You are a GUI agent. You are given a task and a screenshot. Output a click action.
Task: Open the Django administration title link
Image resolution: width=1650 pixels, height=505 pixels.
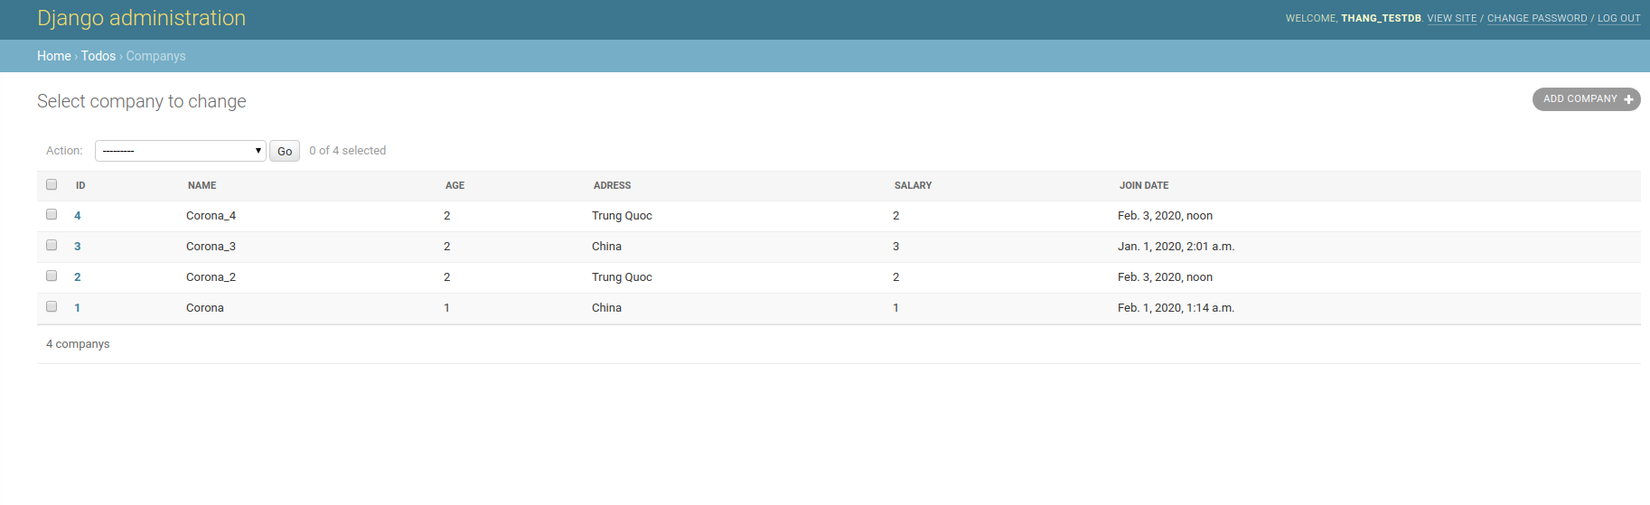141,18
